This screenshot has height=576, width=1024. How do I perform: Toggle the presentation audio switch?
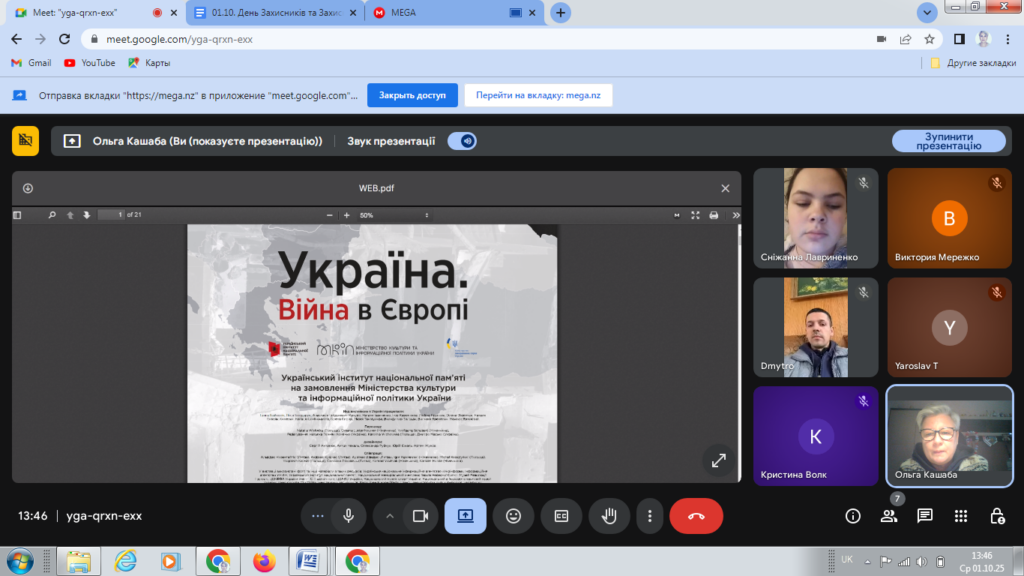coord(462,141)
